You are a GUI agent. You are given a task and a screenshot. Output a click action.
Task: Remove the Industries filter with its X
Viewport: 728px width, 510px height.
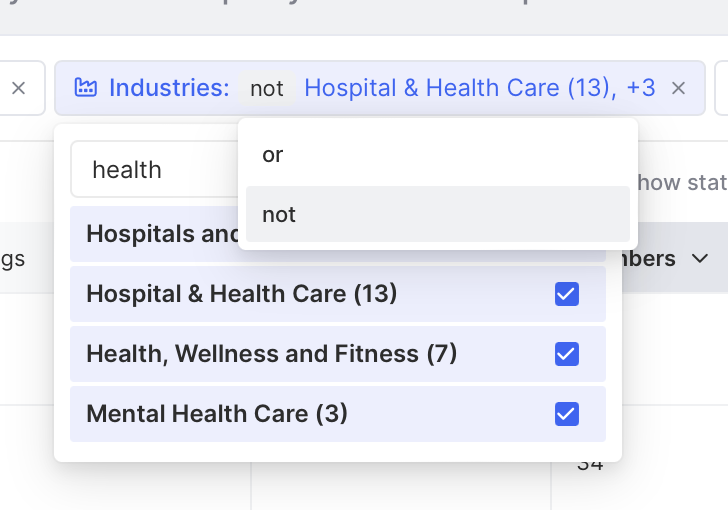coord(678,88)
